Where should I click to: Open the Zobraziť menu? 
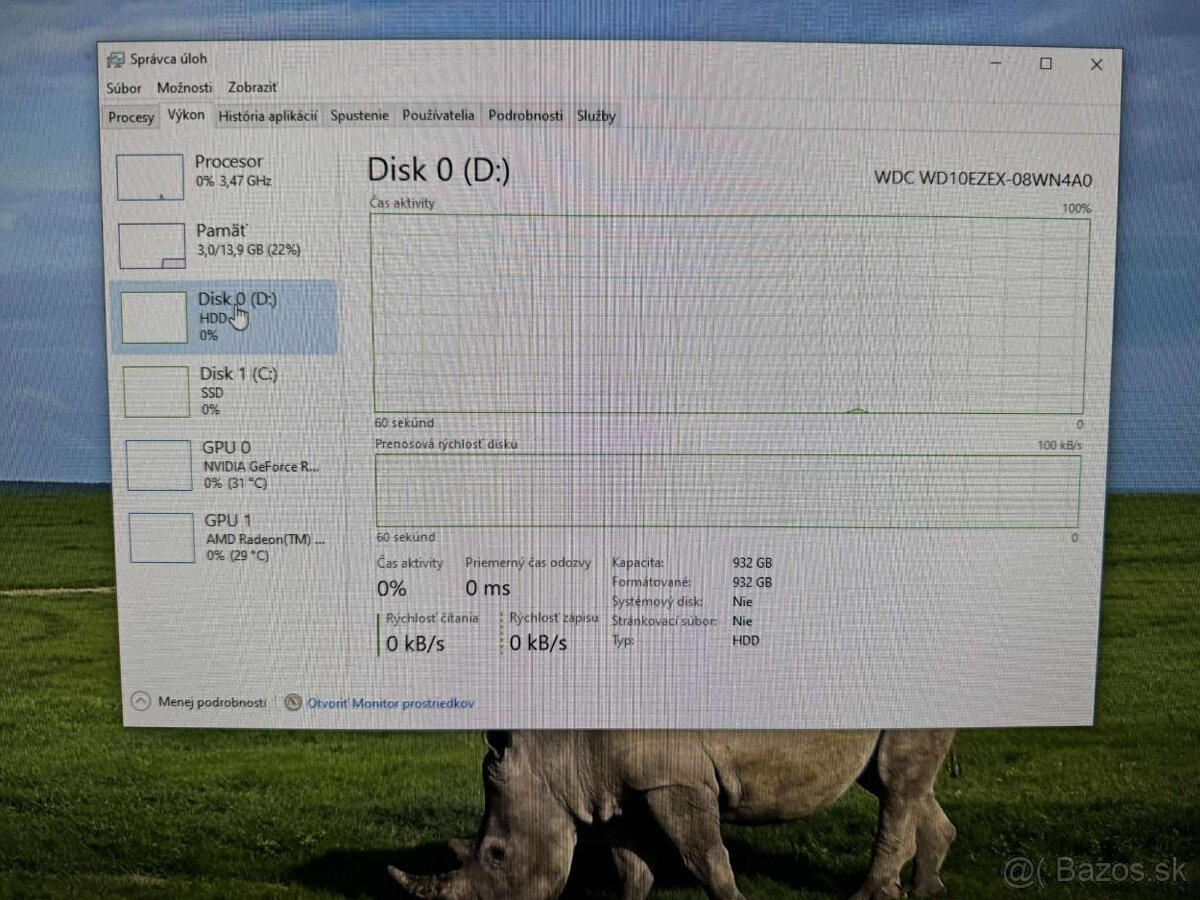252,88
